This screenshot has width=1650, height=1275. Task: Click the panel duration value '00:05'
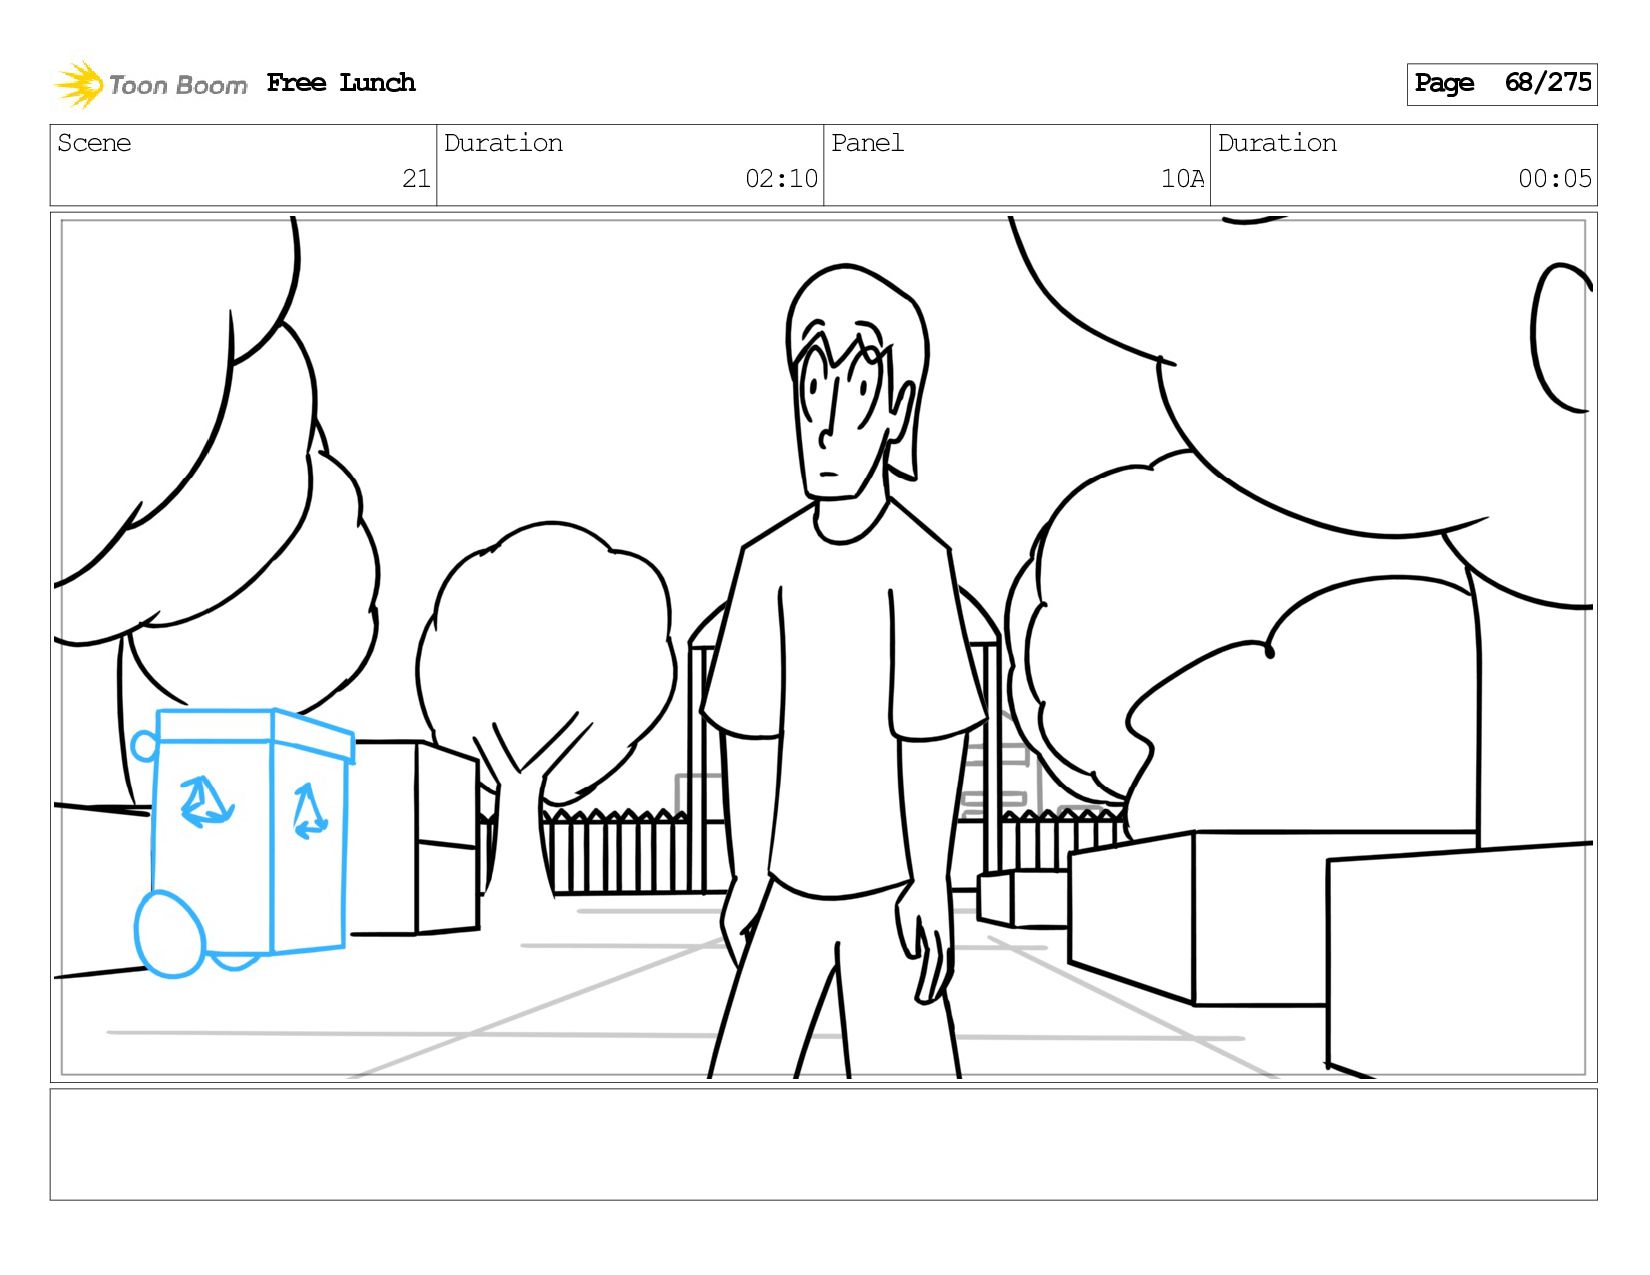[1554, 179]
